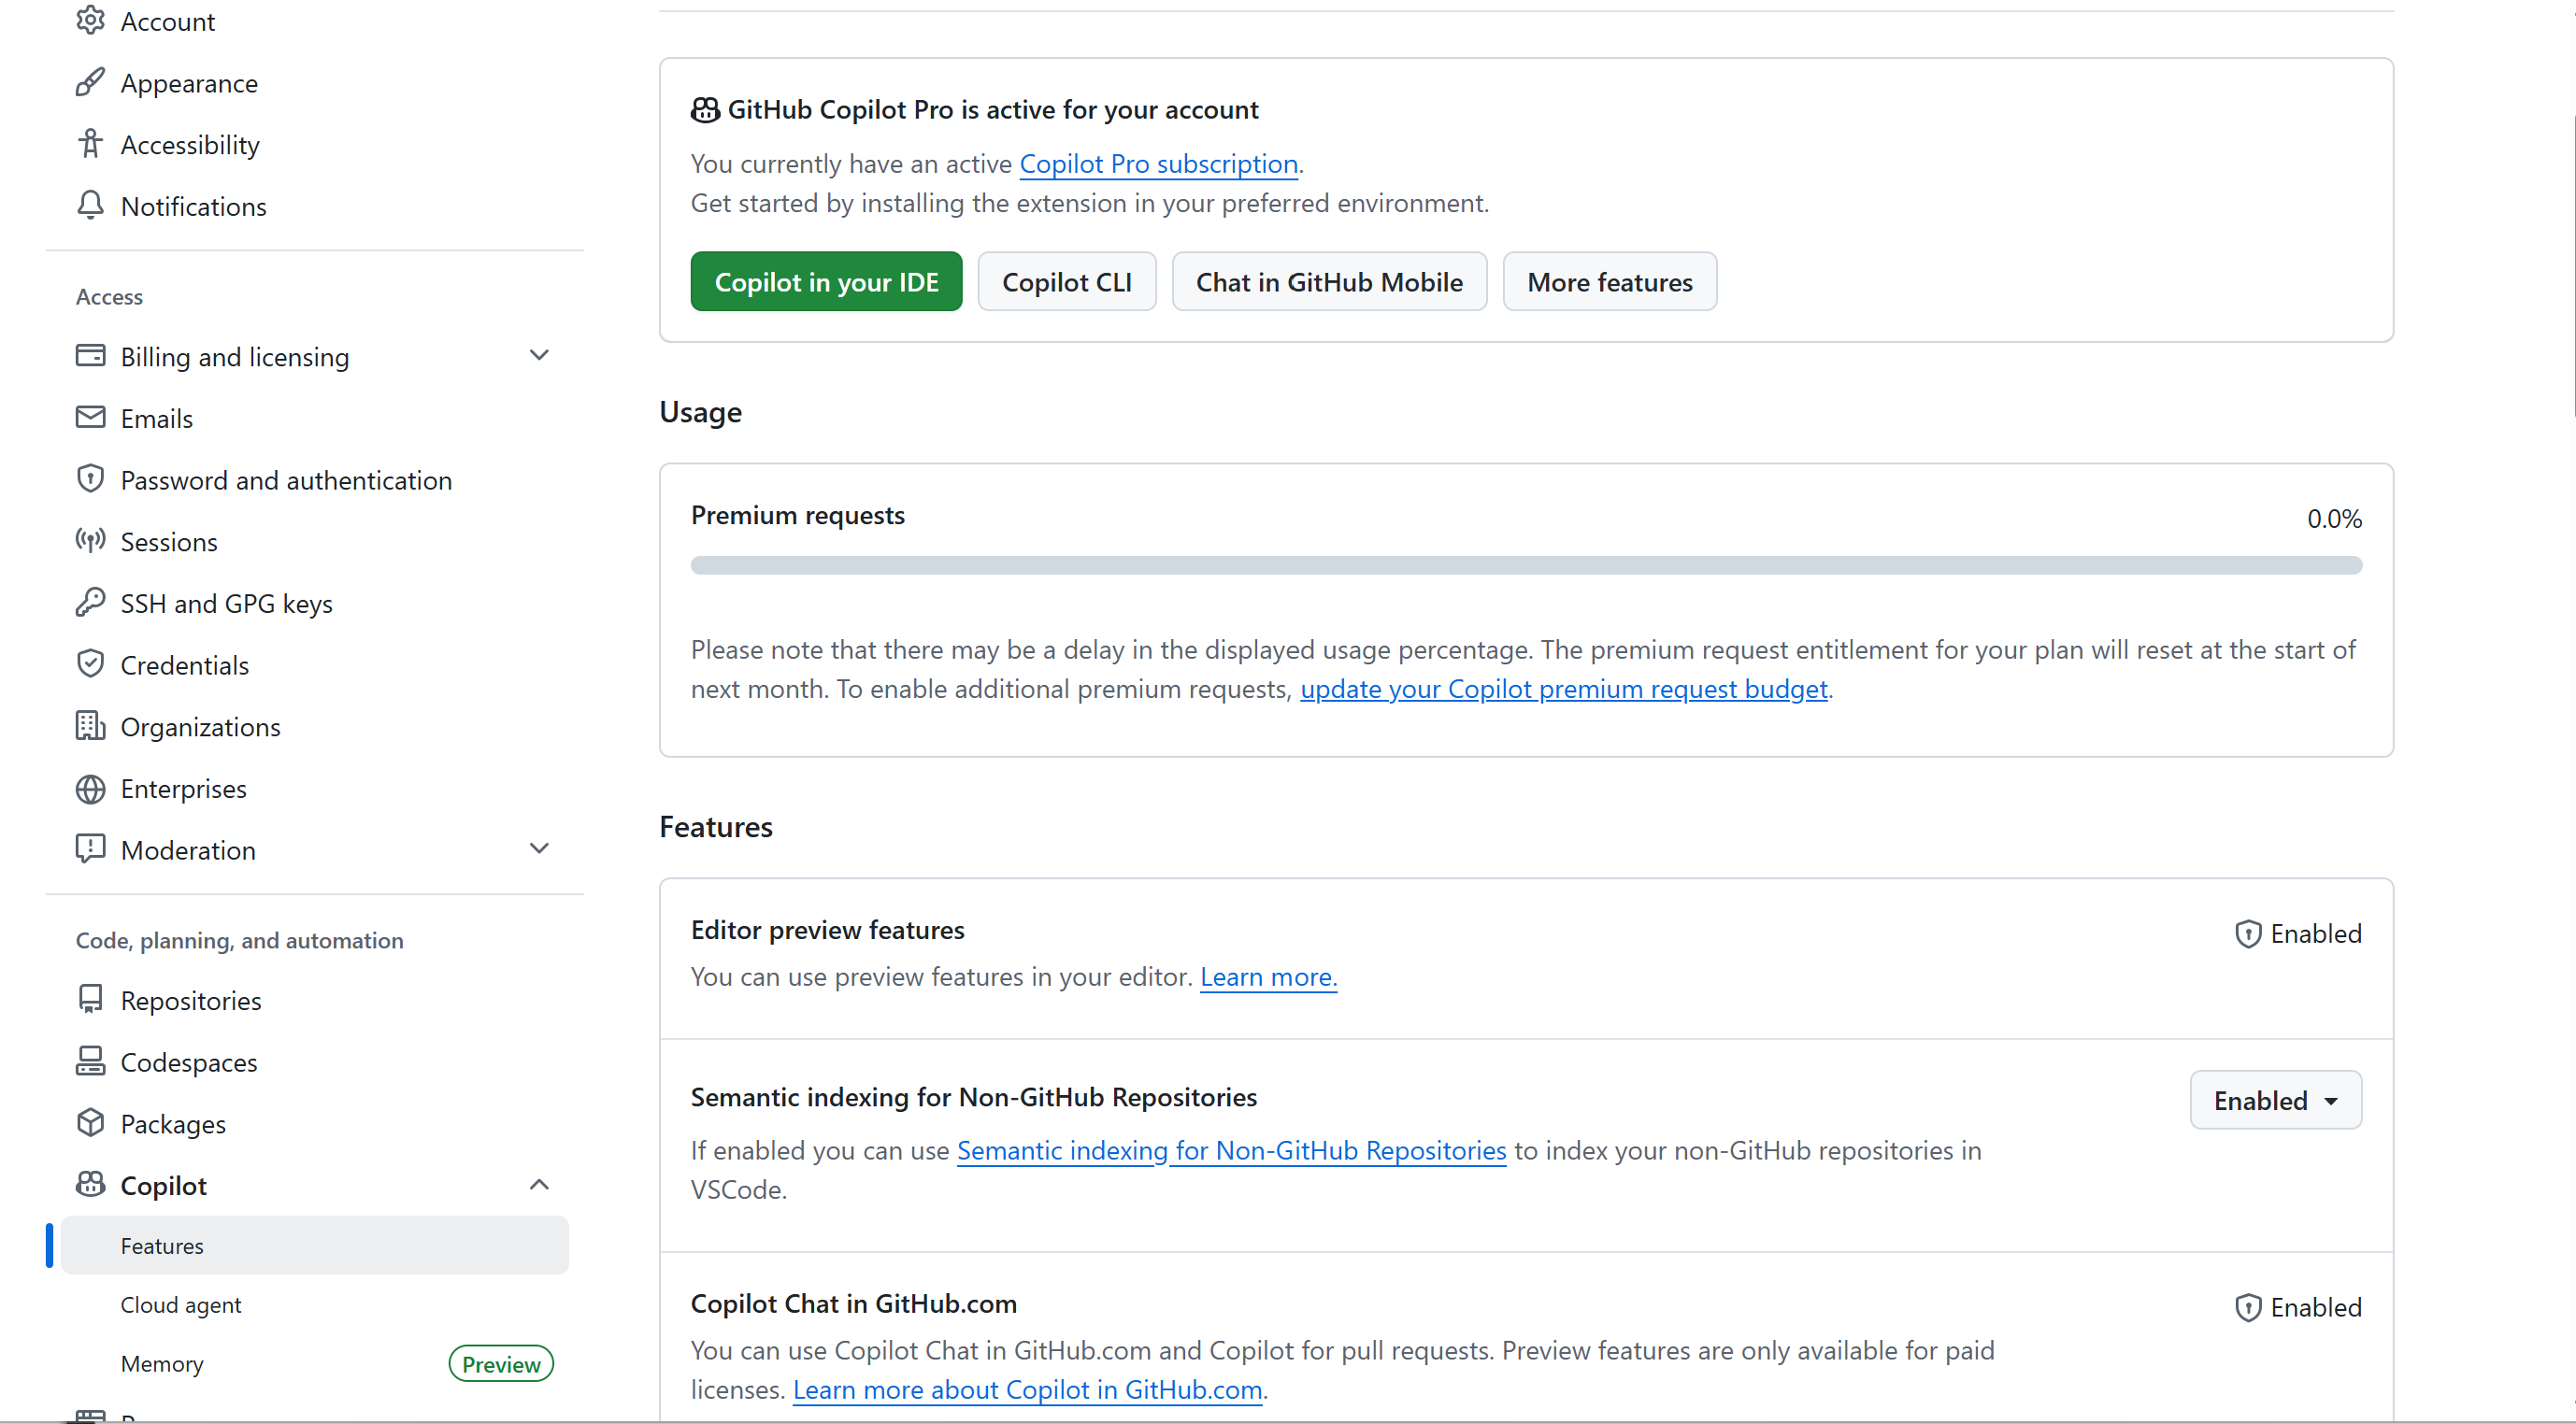Click the Sessions broadcast icon

[x=90, y=541]
